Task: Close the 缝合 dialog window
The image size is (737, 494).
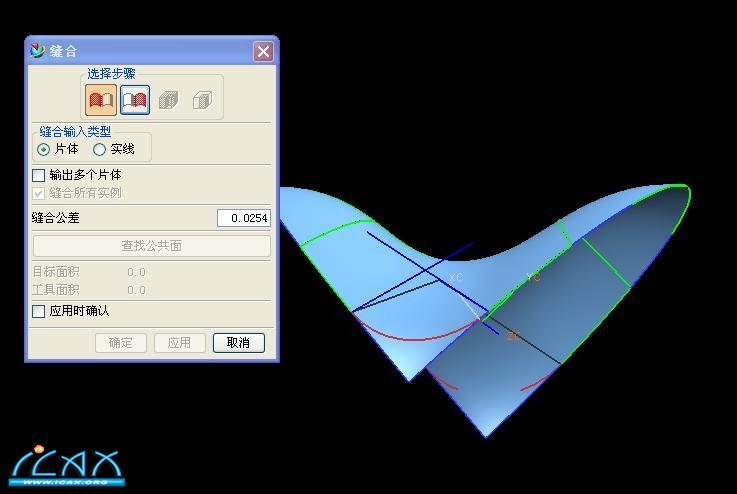Action: pos(263,51)
